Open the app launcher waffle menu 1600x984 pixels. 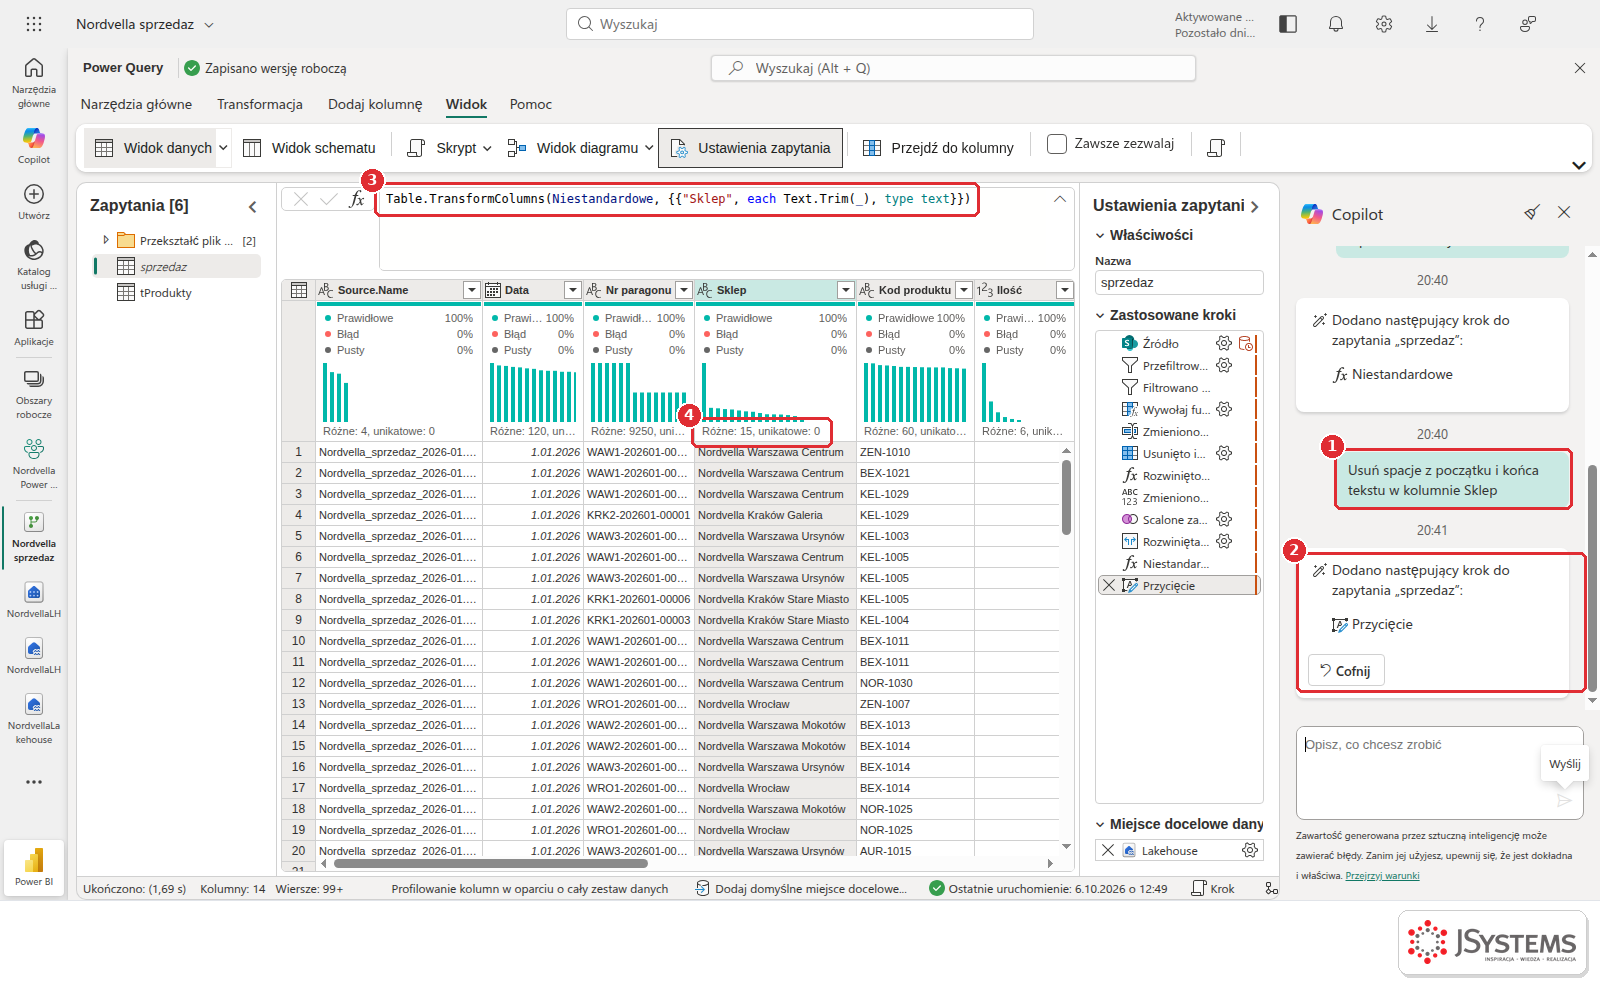(34, 24)
